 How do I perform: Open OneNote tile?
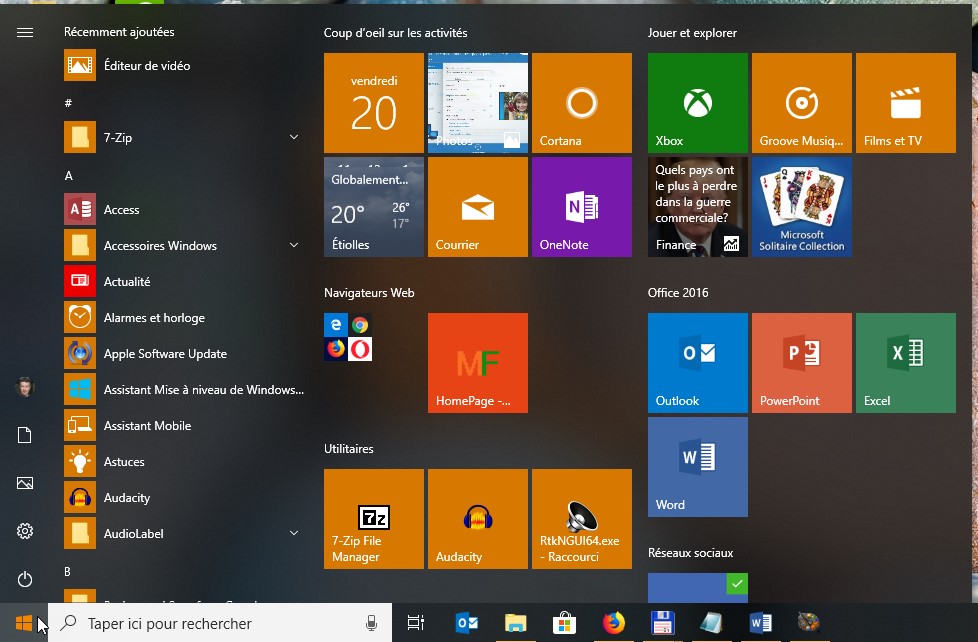pos(581,207)
